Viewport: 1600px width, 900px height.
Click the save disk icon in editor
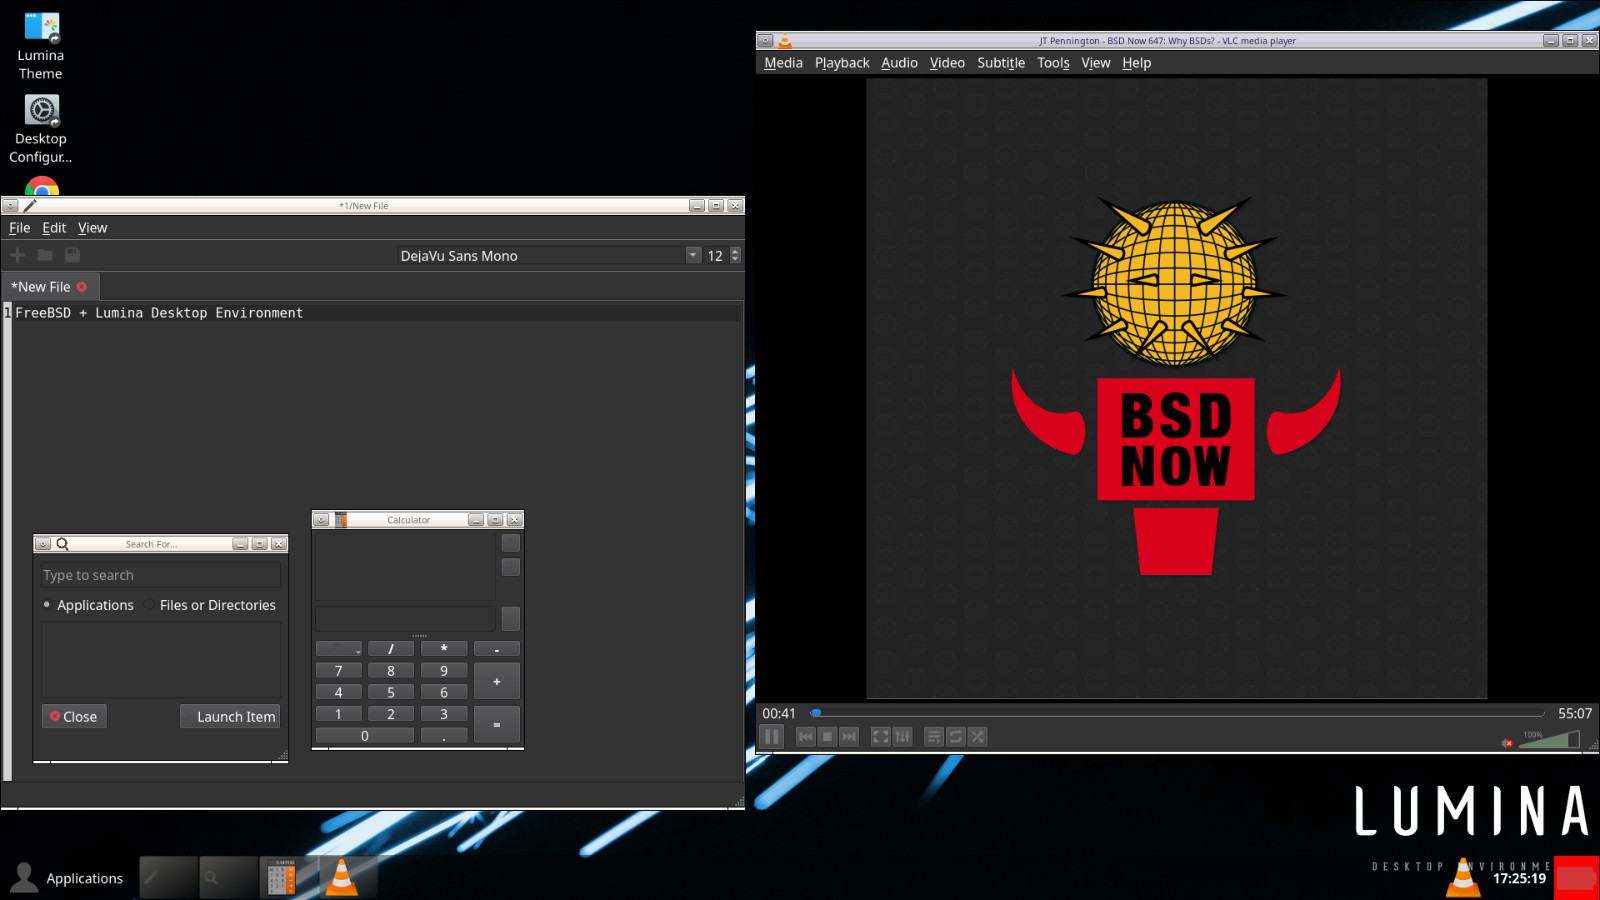[x=72, y=255]
